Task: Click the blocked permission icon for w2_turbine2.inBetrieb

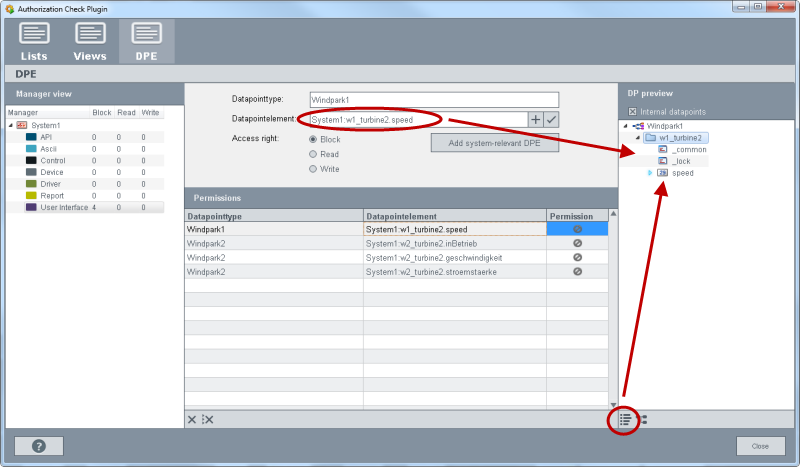Action: point(577,243)
